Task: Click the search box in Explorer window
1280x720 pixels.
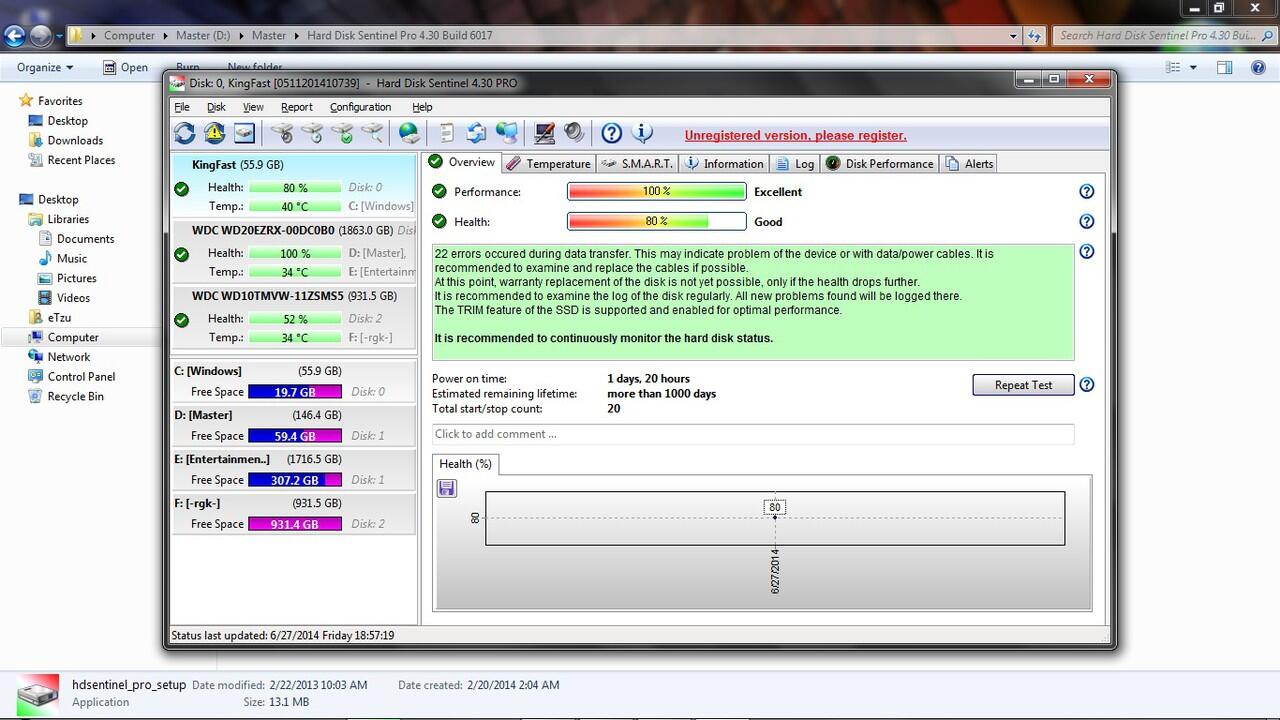Action: click(1162, 36)
